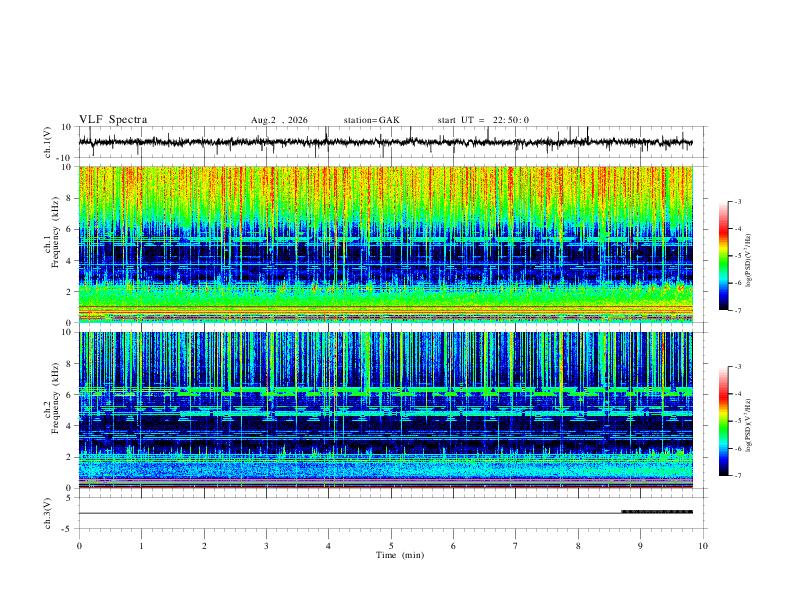
Task: Click the ch.1 upper color scale bar
Action: pyautogui.click(x=723, y=256)
